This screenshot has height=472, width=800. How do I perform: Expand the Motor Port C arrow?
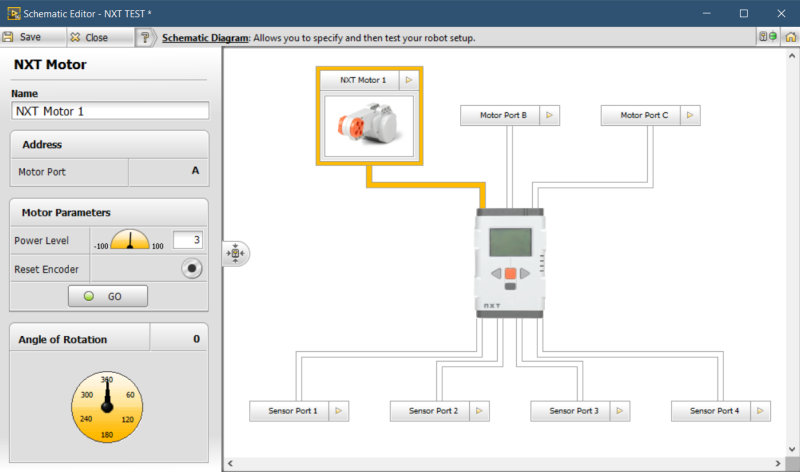pyautogui.click(x=690, y=115)
